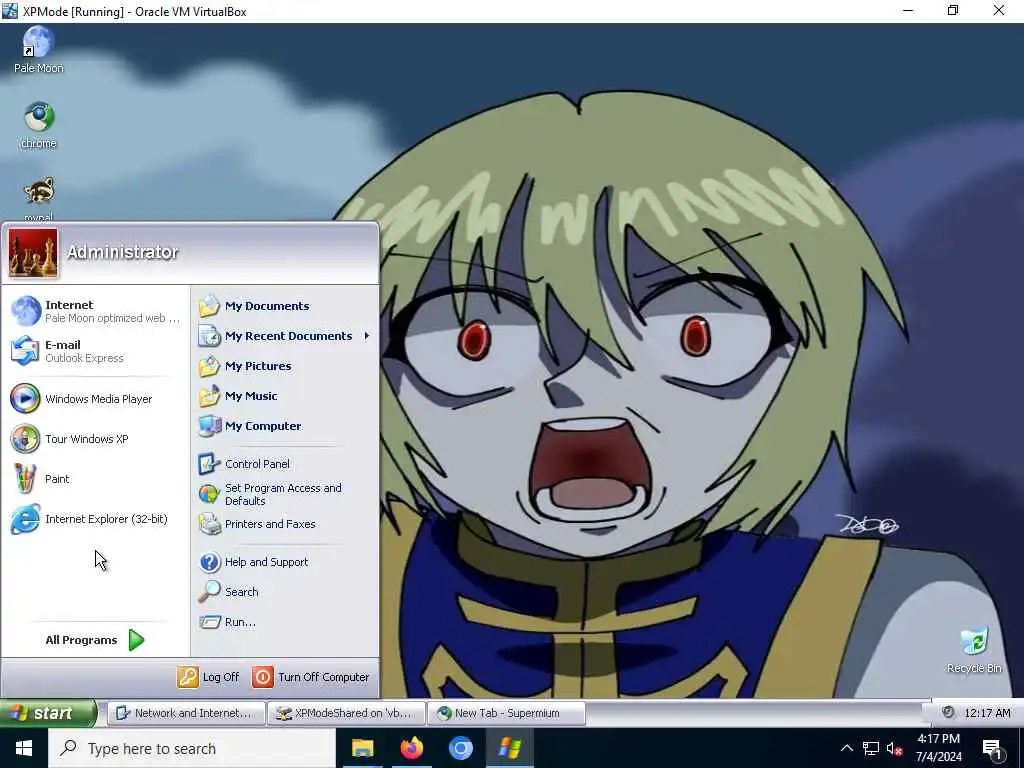Click the muted volume tray icon
Image resolution: width=1024 pixels, height=768 pixels.
[x=895, y=748]
